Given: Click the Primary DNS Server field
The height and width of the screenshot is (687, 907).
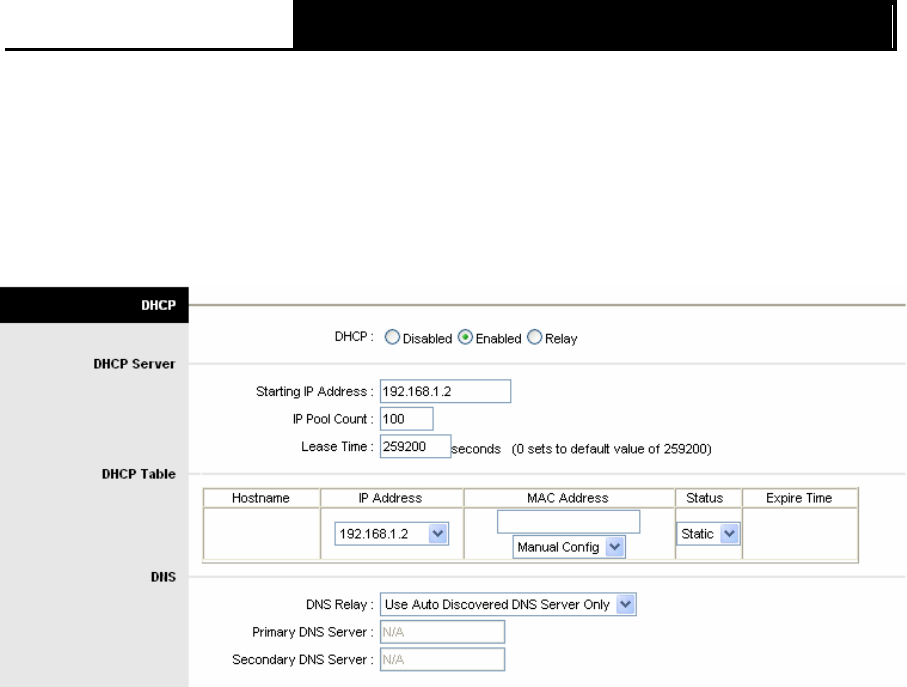Looking at the screenshot, I should (443, 632).
